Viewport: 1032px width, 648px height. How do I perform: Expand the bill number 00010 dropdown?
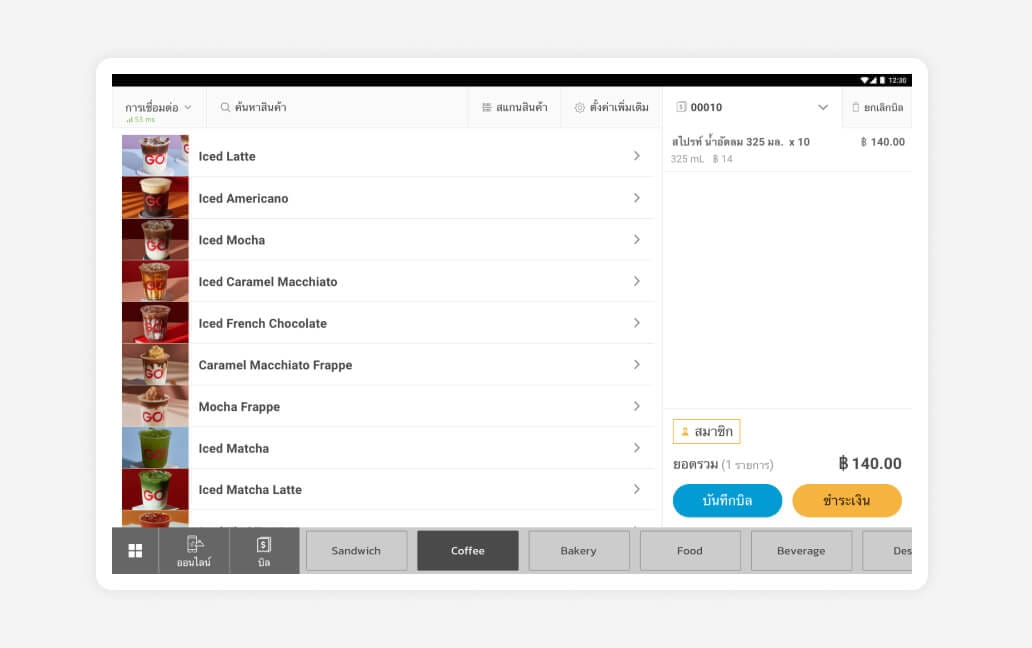click(822, 107)
